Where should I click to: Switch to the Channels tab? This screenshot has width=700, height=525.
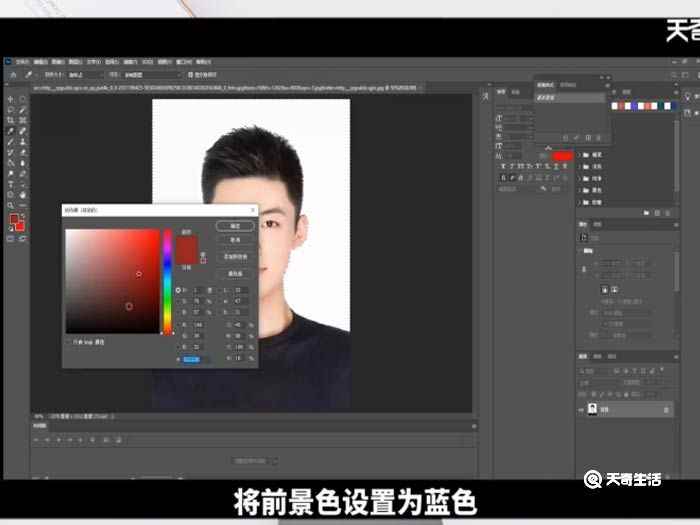[598, 356]
